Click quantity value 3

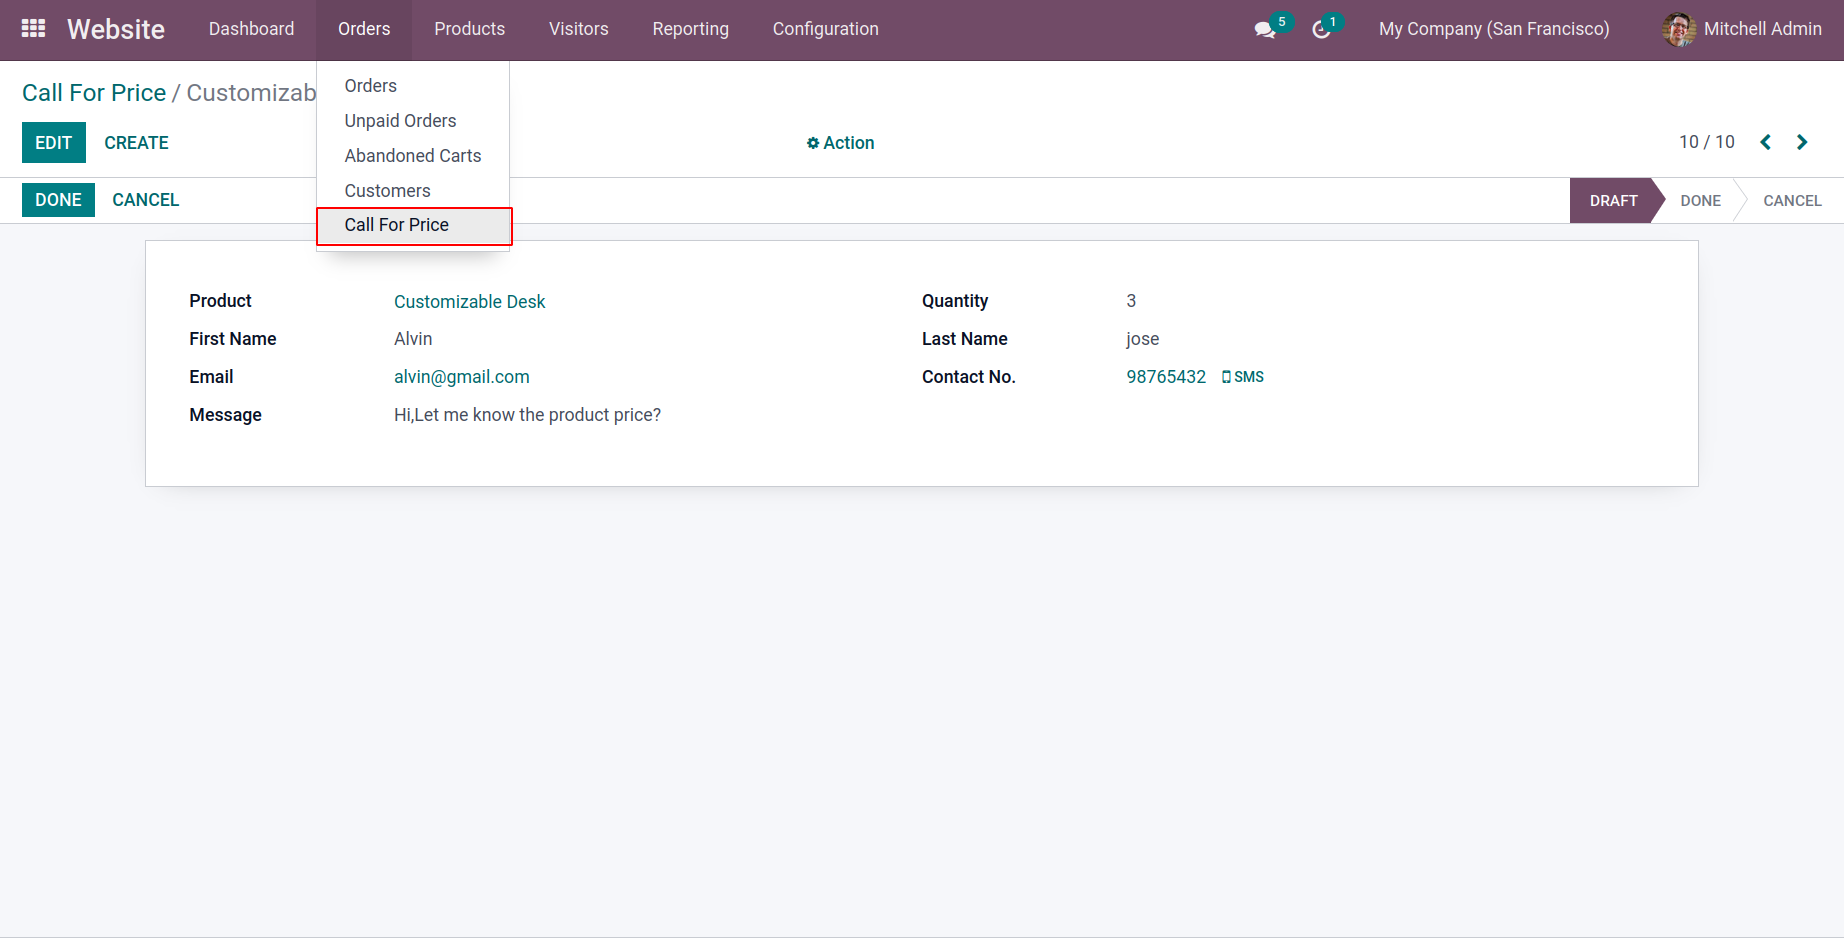[1131, 301]
